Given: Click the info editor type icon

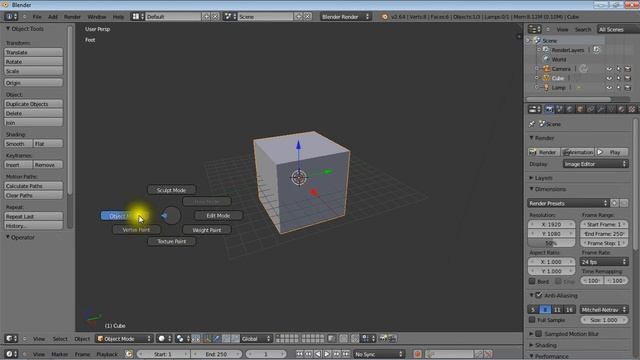Looking at the screenshot, I should click(x=11, y=16).
